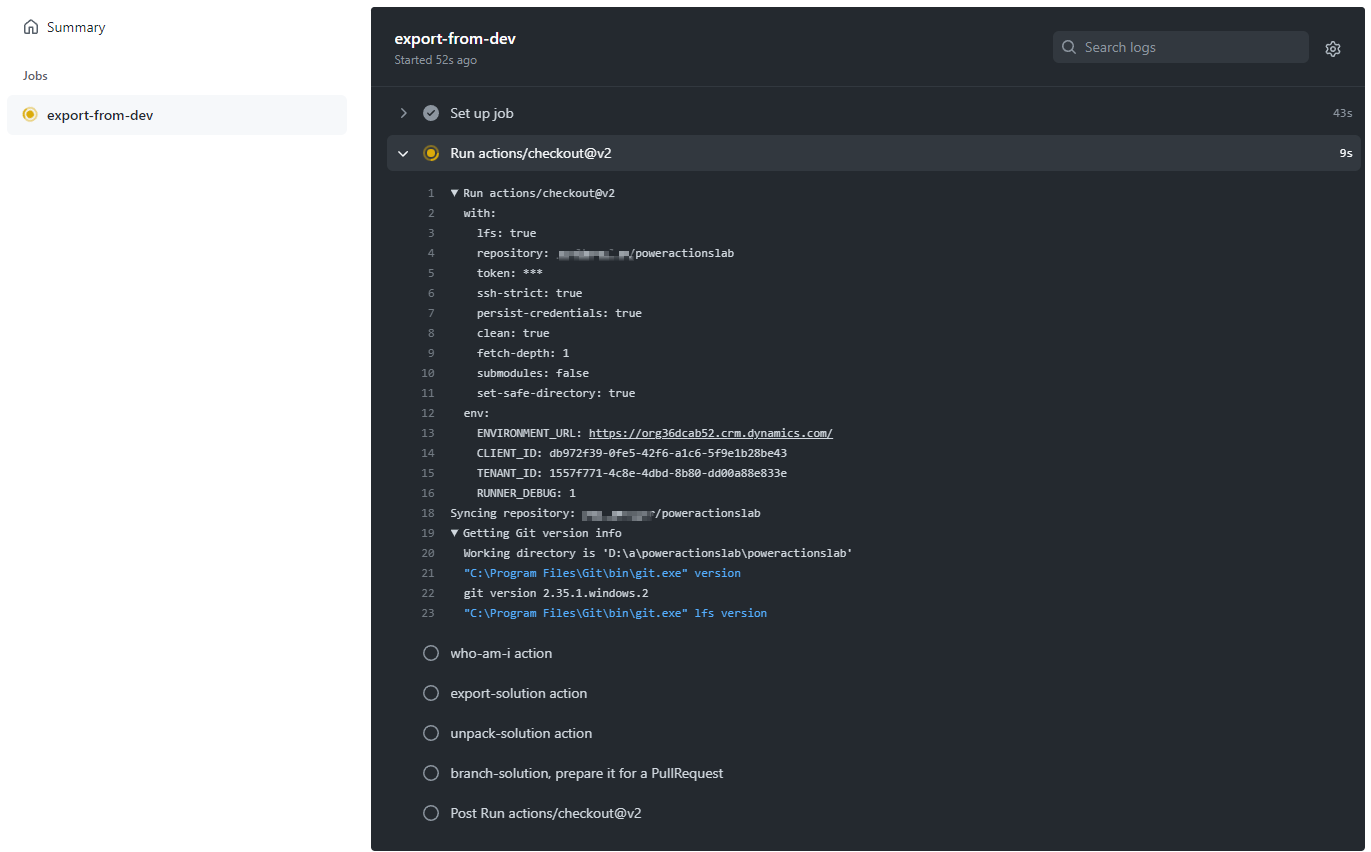
Task: Click the pending circle on Post Run actions/checkout@v2
Action: (430, 813)
